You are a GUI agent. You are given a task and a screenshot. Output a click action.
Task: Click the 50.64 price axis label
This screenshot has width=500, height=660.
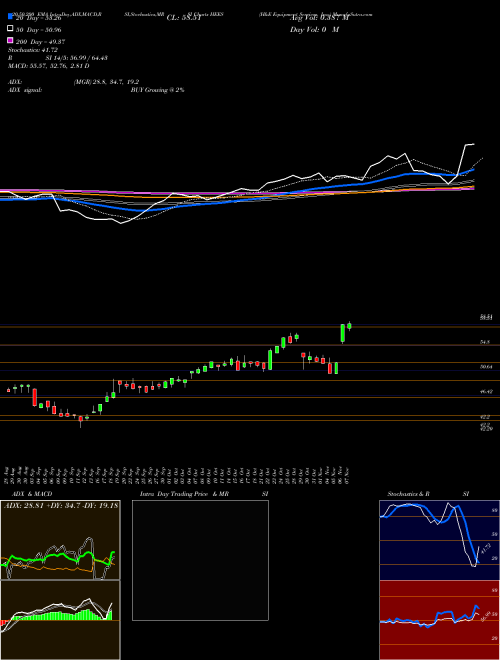click(487, 367)
